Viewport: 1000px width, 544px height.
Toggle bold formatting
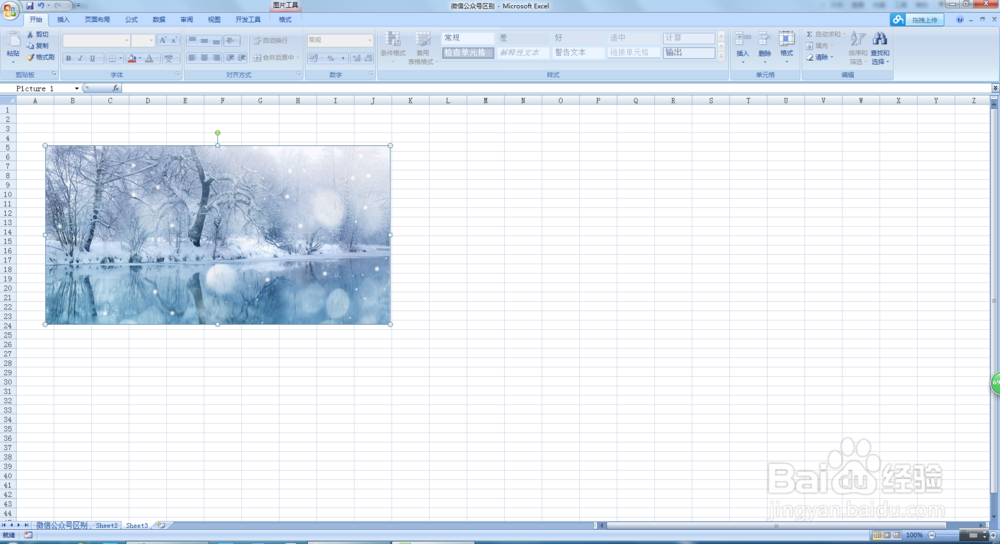tap(68, 58)
